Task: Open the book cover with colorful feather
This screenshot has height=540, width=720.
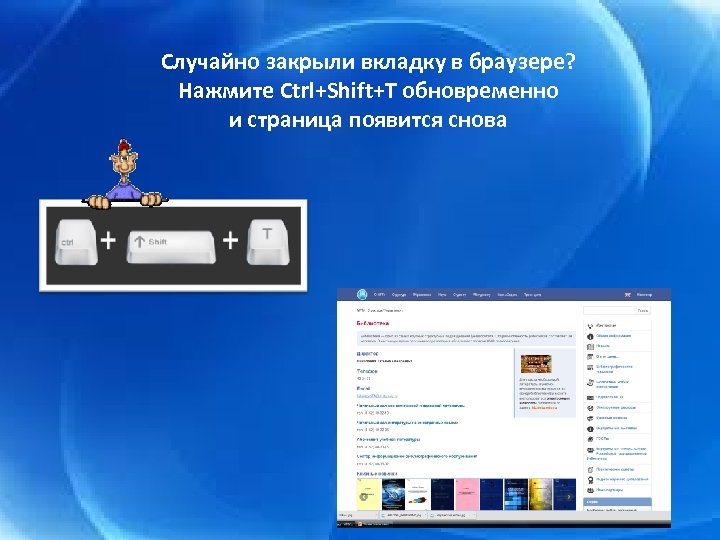Action: [x=418, y=495]
